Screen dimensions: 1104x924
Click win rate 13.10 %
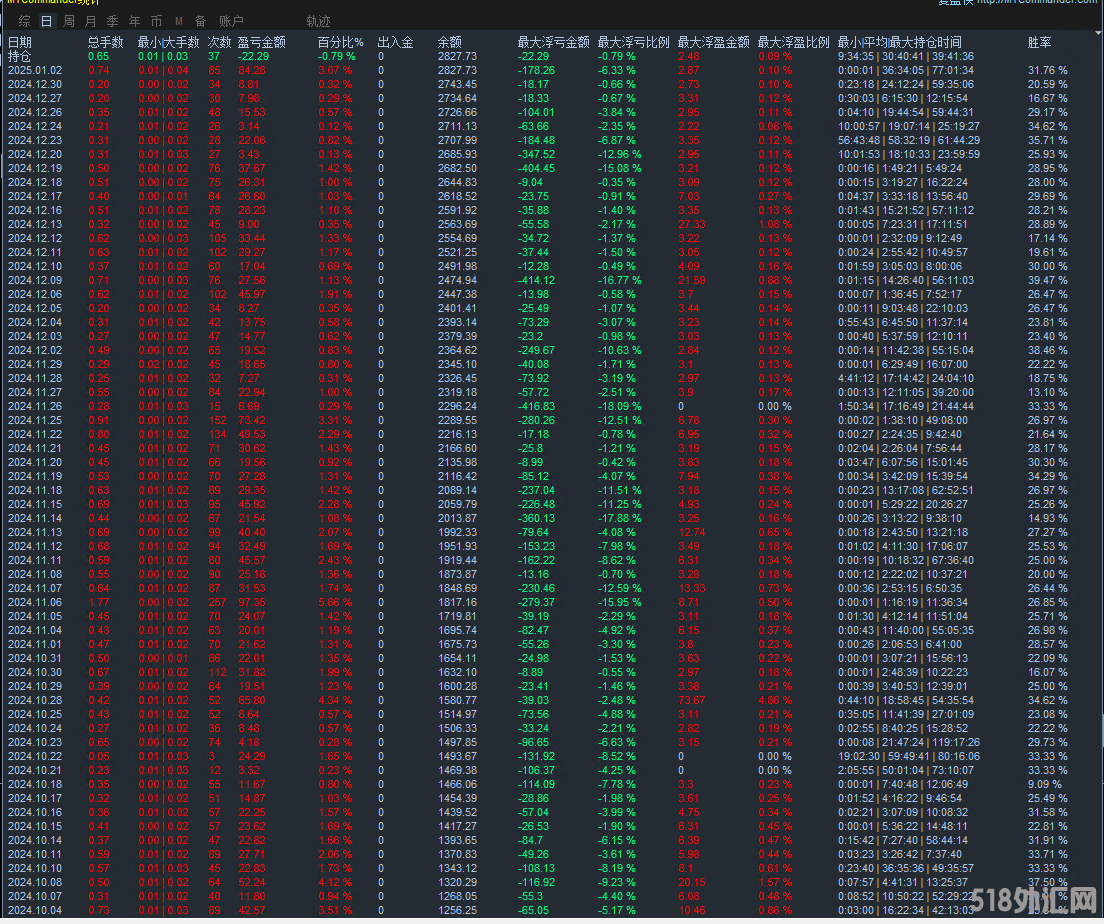click(x=1048, y=392)
